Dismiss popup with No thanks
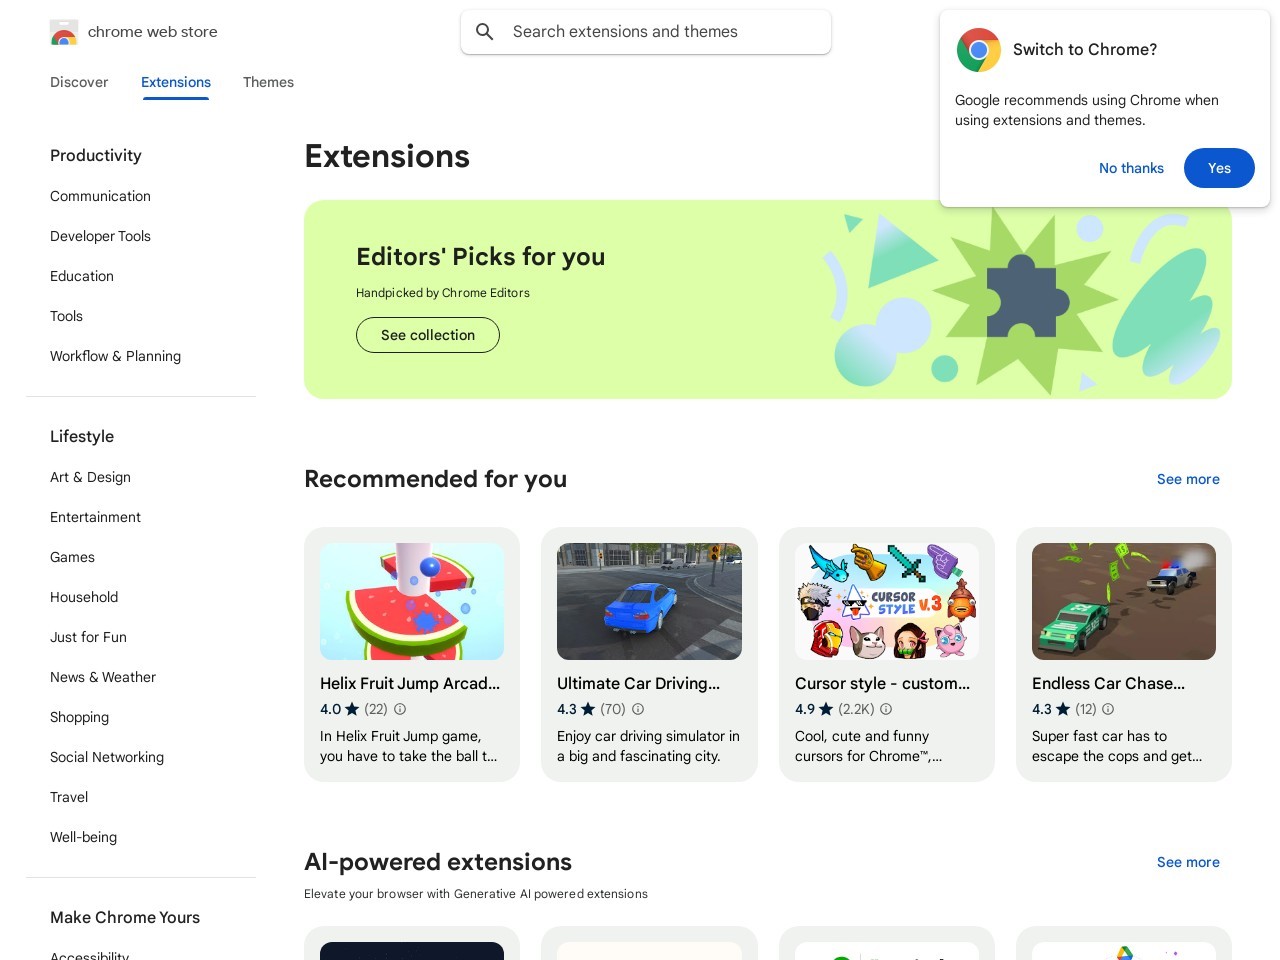The width and height of the screenshot is (1280, 960). point(1131,168)
